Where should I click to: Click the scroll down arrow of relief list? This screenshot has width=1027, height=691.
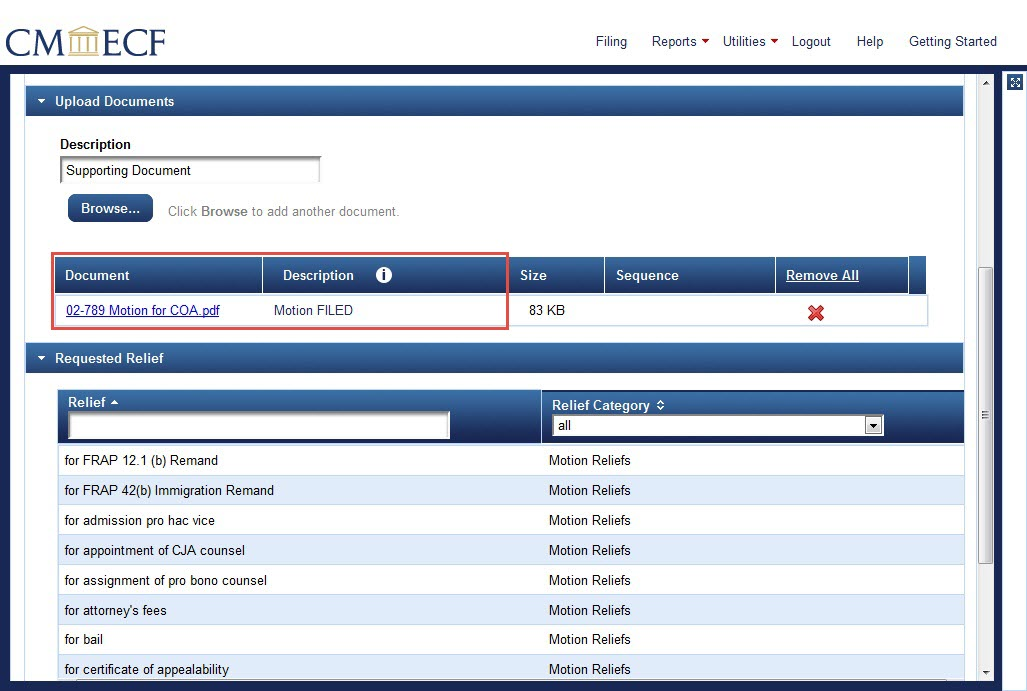click(x=986, y=672)
